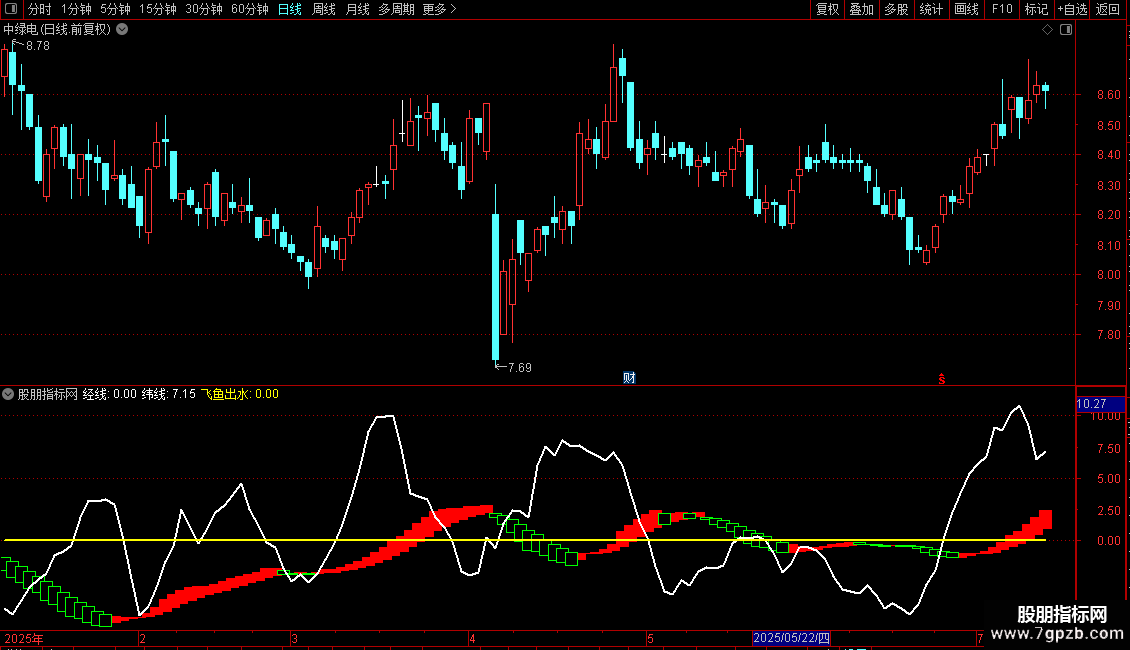The height and width of the screenshot is (650, 1130).
Task: Click the 股朋指标网 indicator name
Action: click(48, 394)
